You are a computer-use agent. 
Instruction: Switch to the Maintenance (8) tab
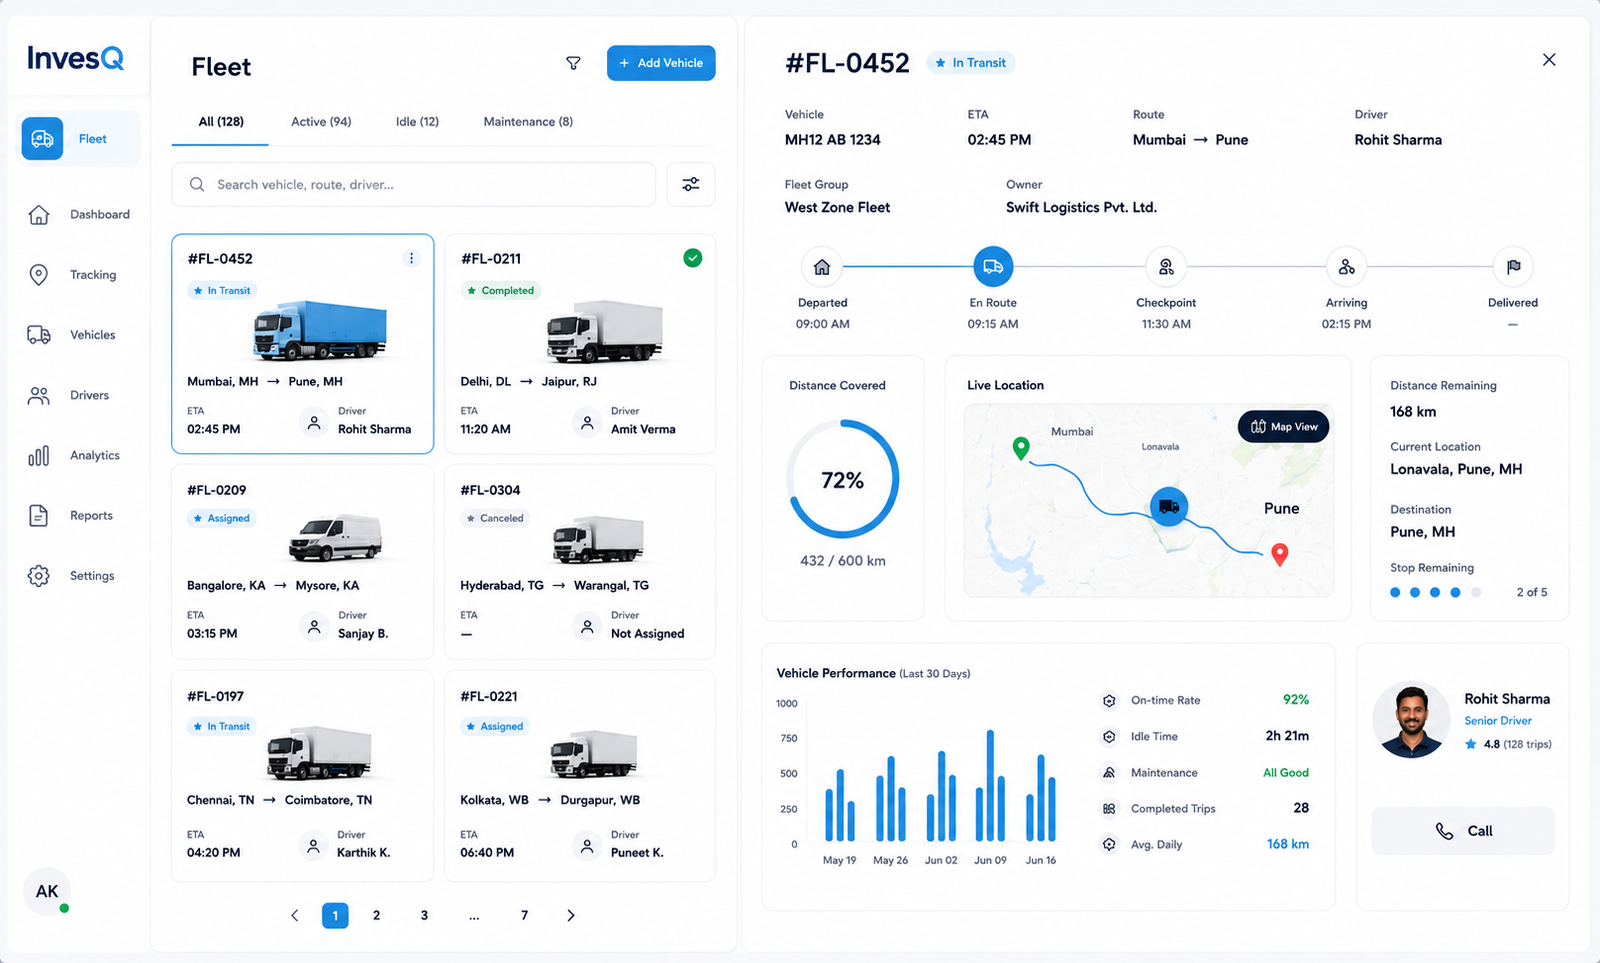[528, 122]
